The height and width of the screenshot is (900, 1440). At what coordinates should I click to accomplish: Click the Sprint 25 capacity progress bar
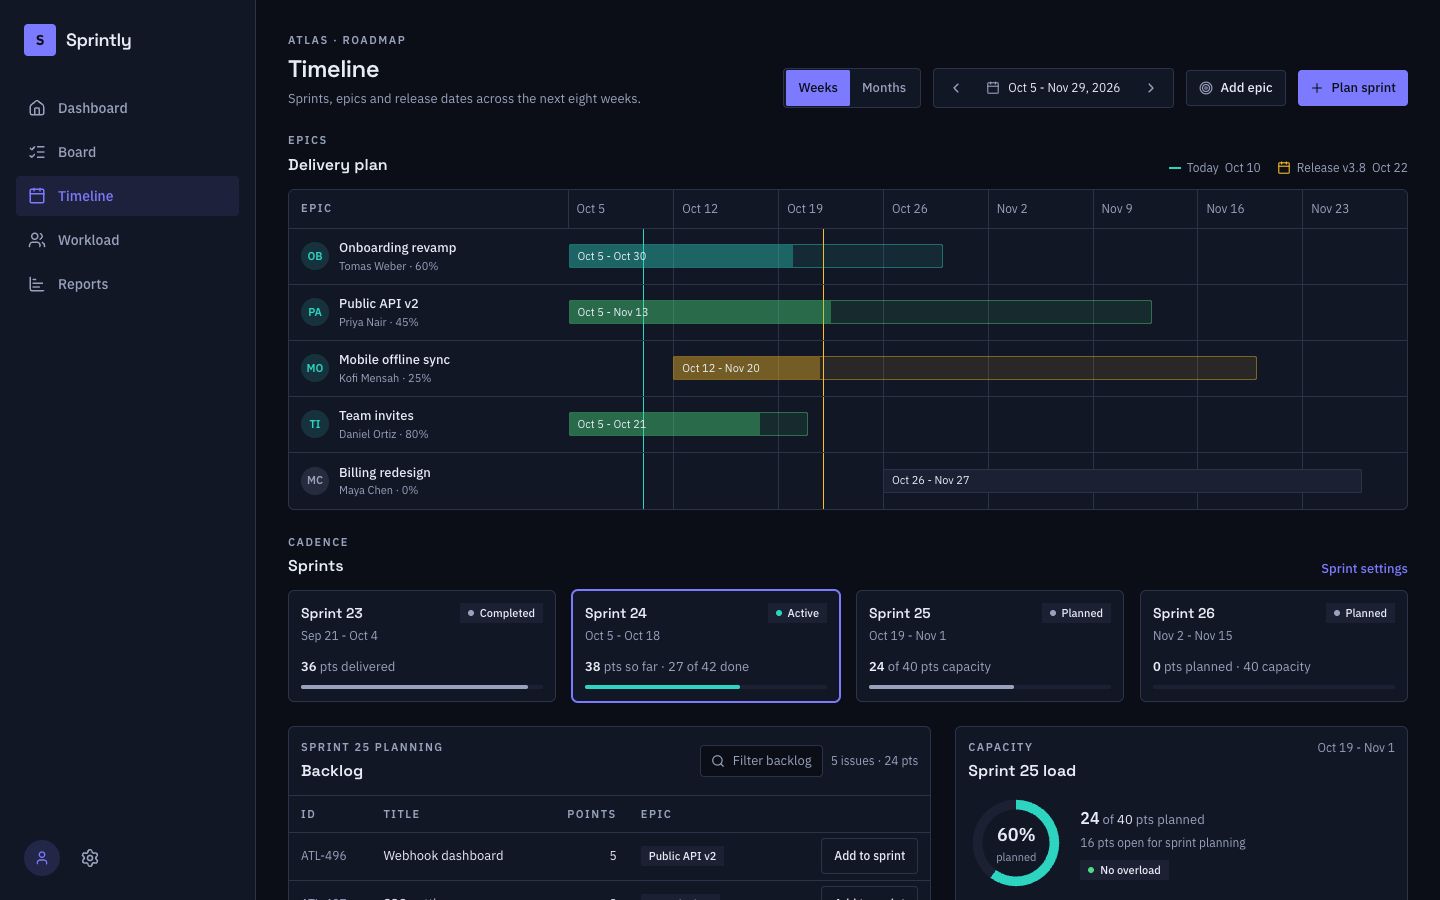(x=990, y=687)
